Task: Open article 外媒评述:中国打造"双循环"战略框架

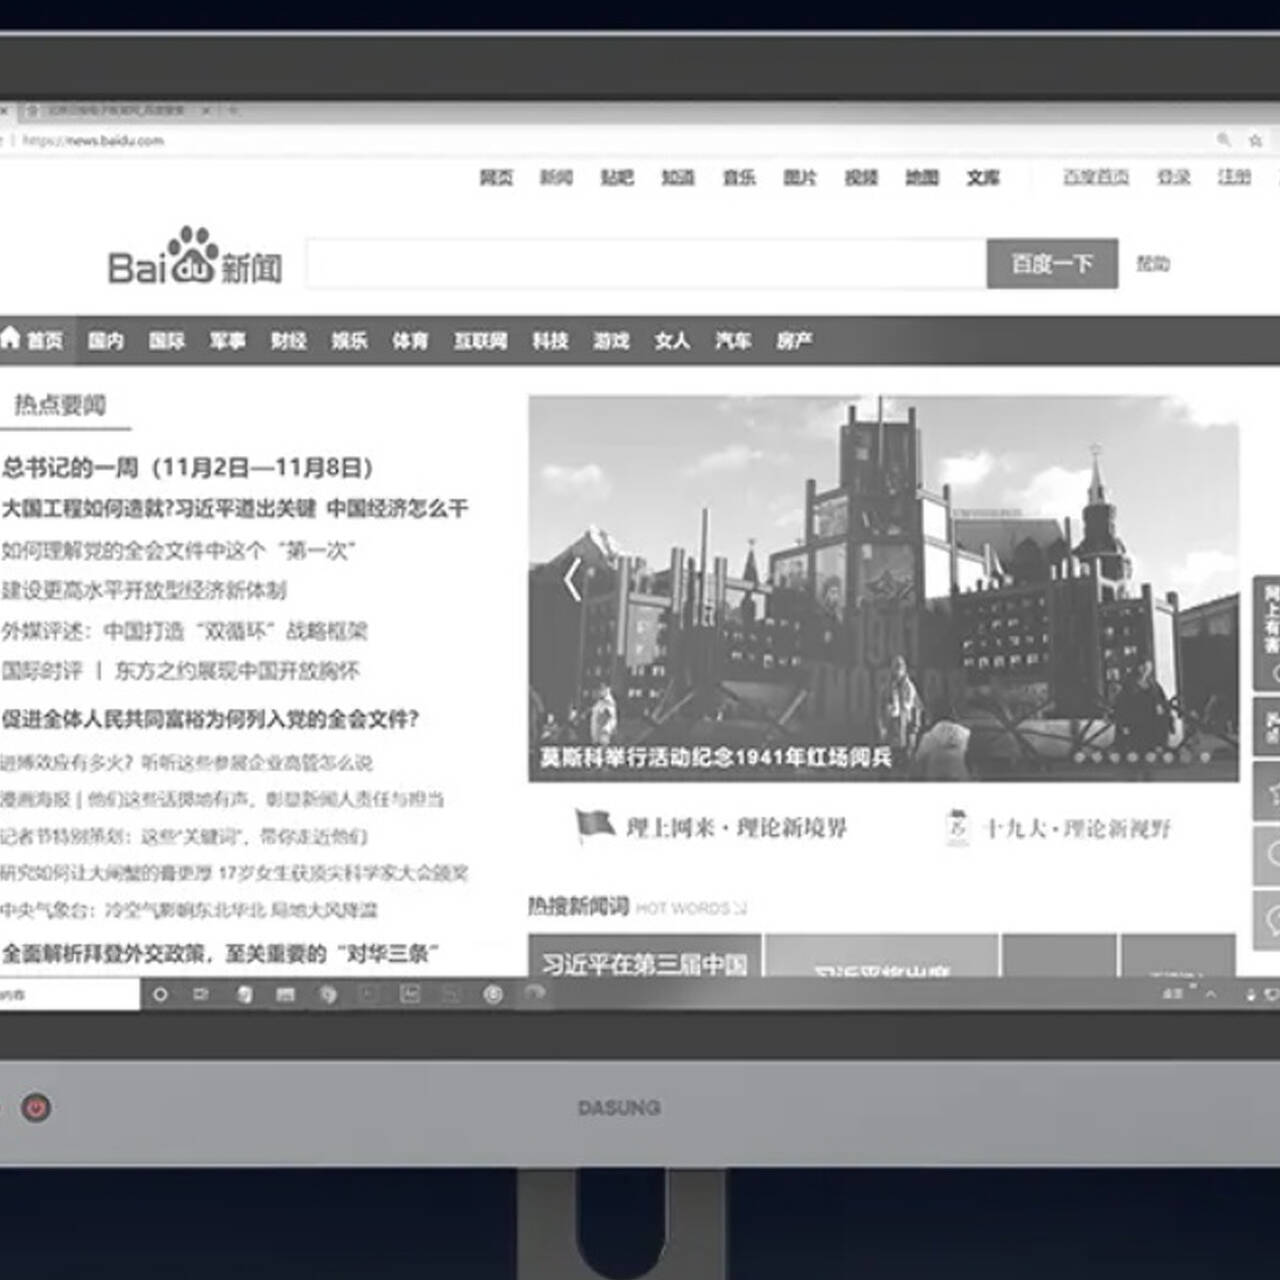Action: click(x=184, y=631)
